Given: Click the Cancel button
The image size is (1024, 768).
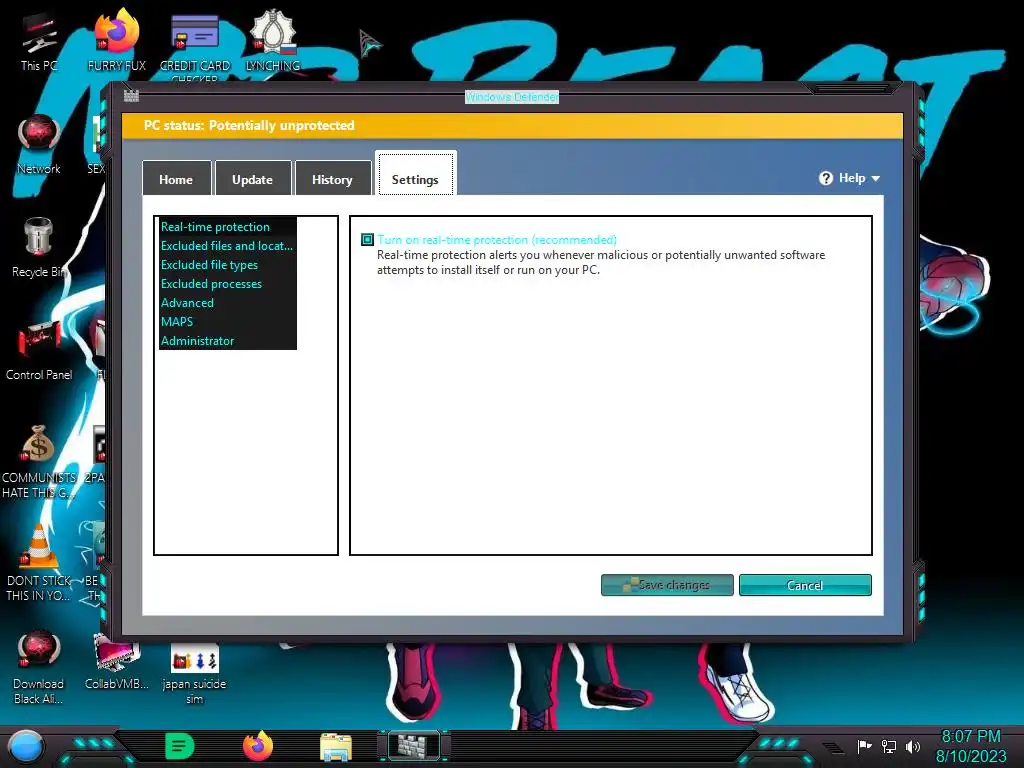Looking at the screenshot, I should pos(805,584).
